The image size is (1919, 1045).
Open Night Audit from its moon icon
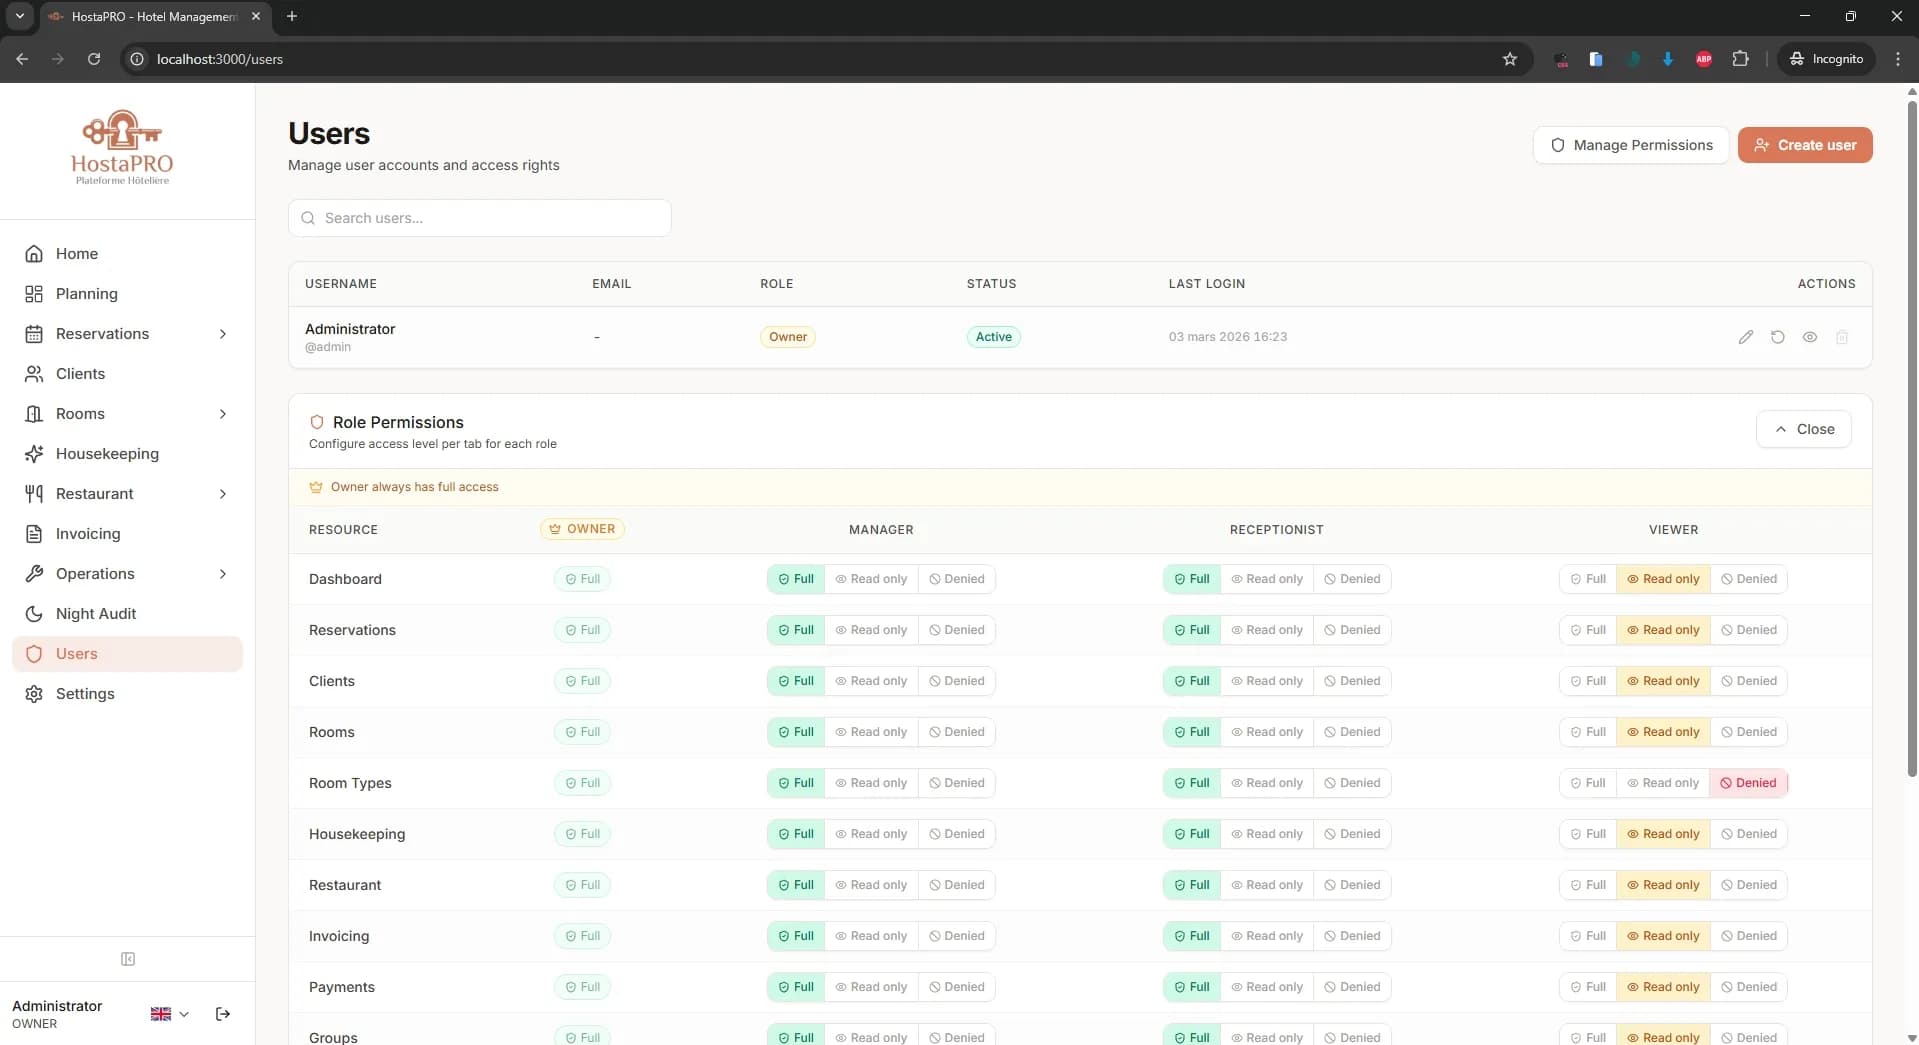[x=34, y=613]
